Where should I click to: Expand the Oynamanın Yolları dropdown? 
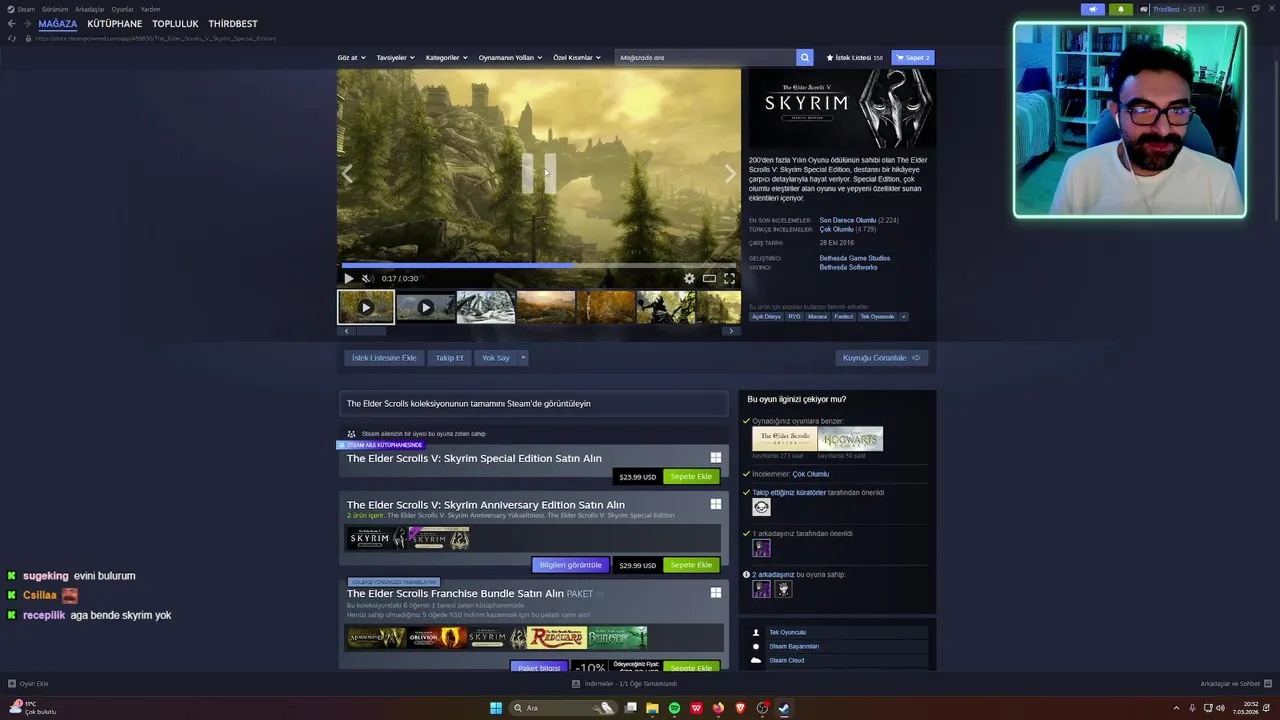tap(510, 58)
